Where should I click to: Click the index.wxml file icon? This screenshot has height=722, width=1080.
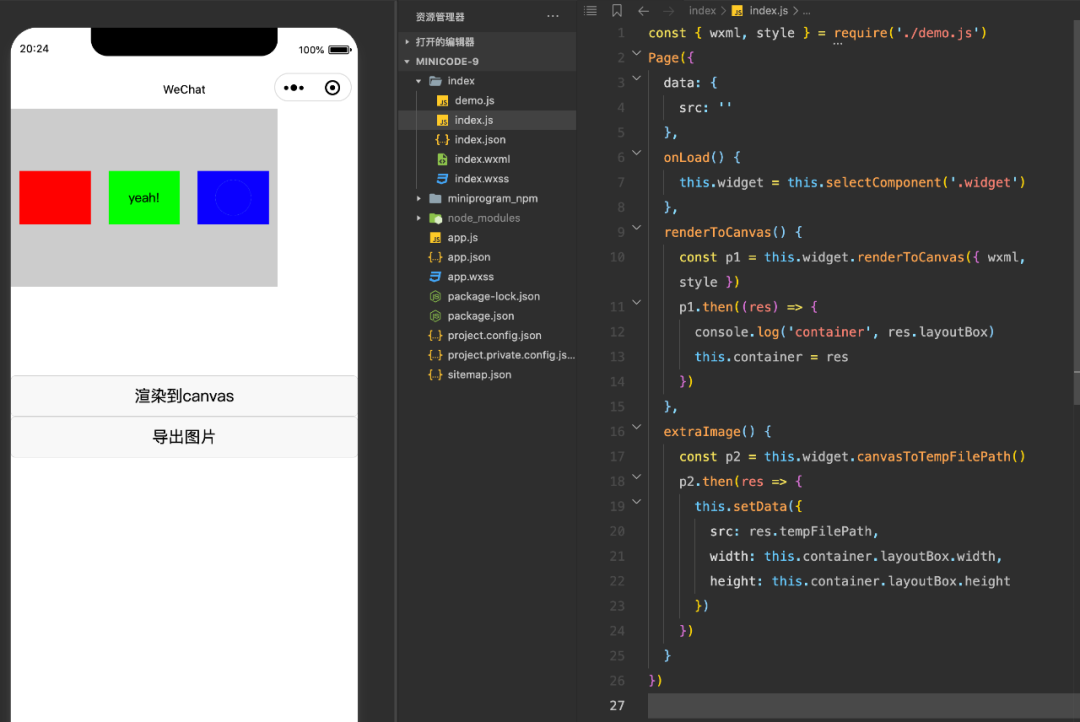[442, 159]
